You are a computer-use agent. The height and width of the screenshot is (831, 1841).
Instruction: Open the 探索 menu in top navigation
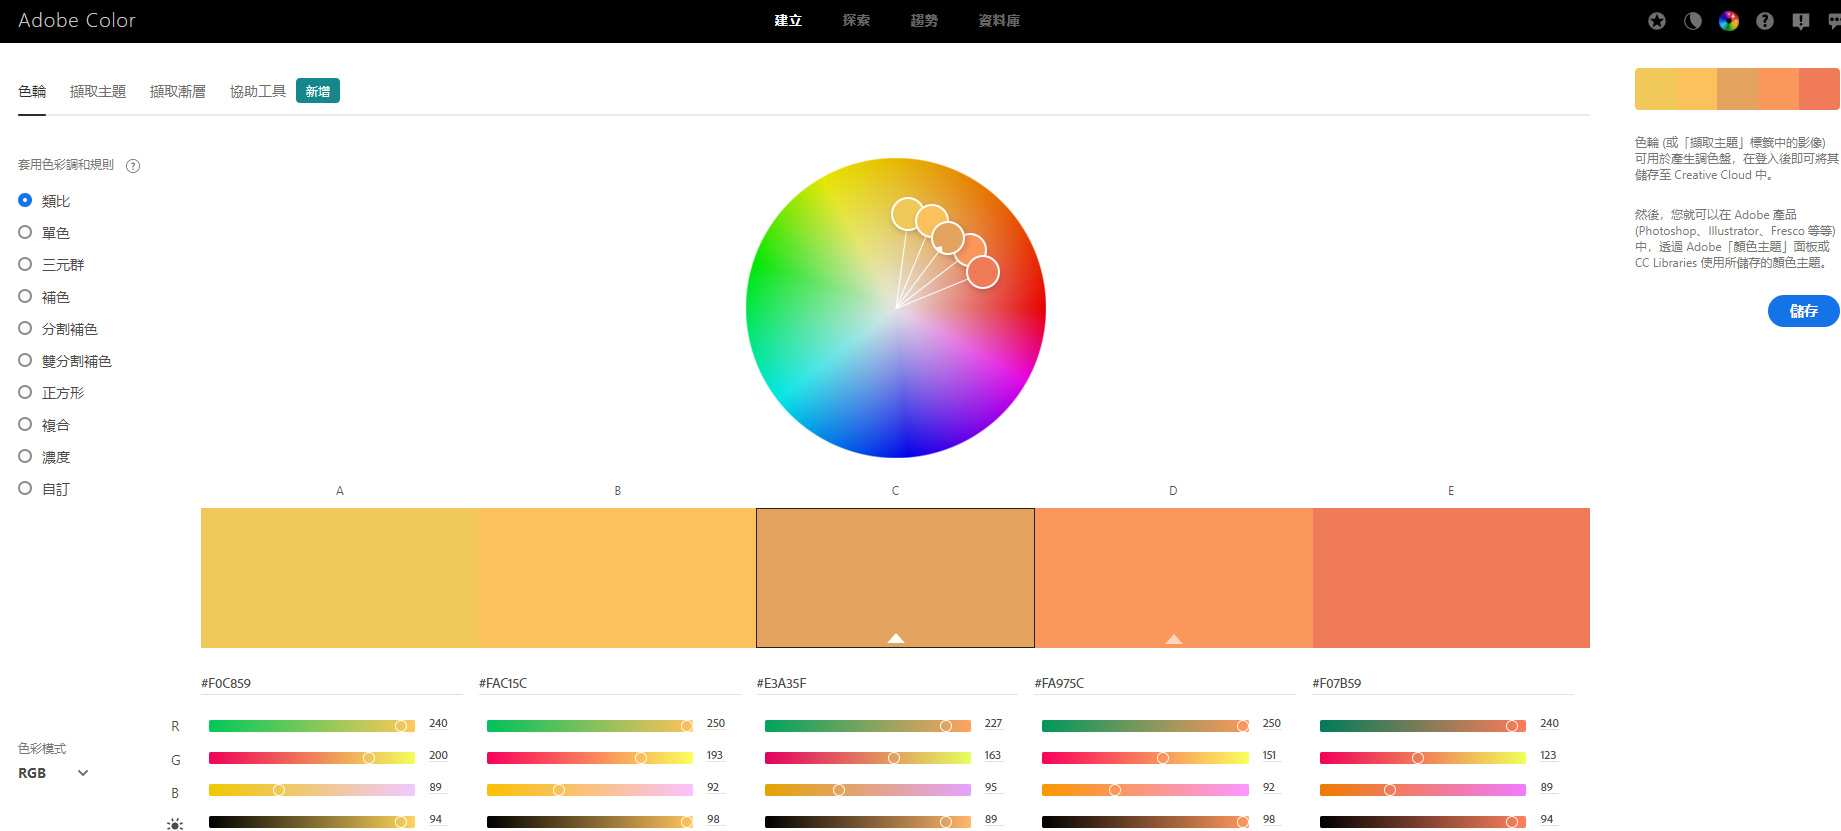coord(856,21)
